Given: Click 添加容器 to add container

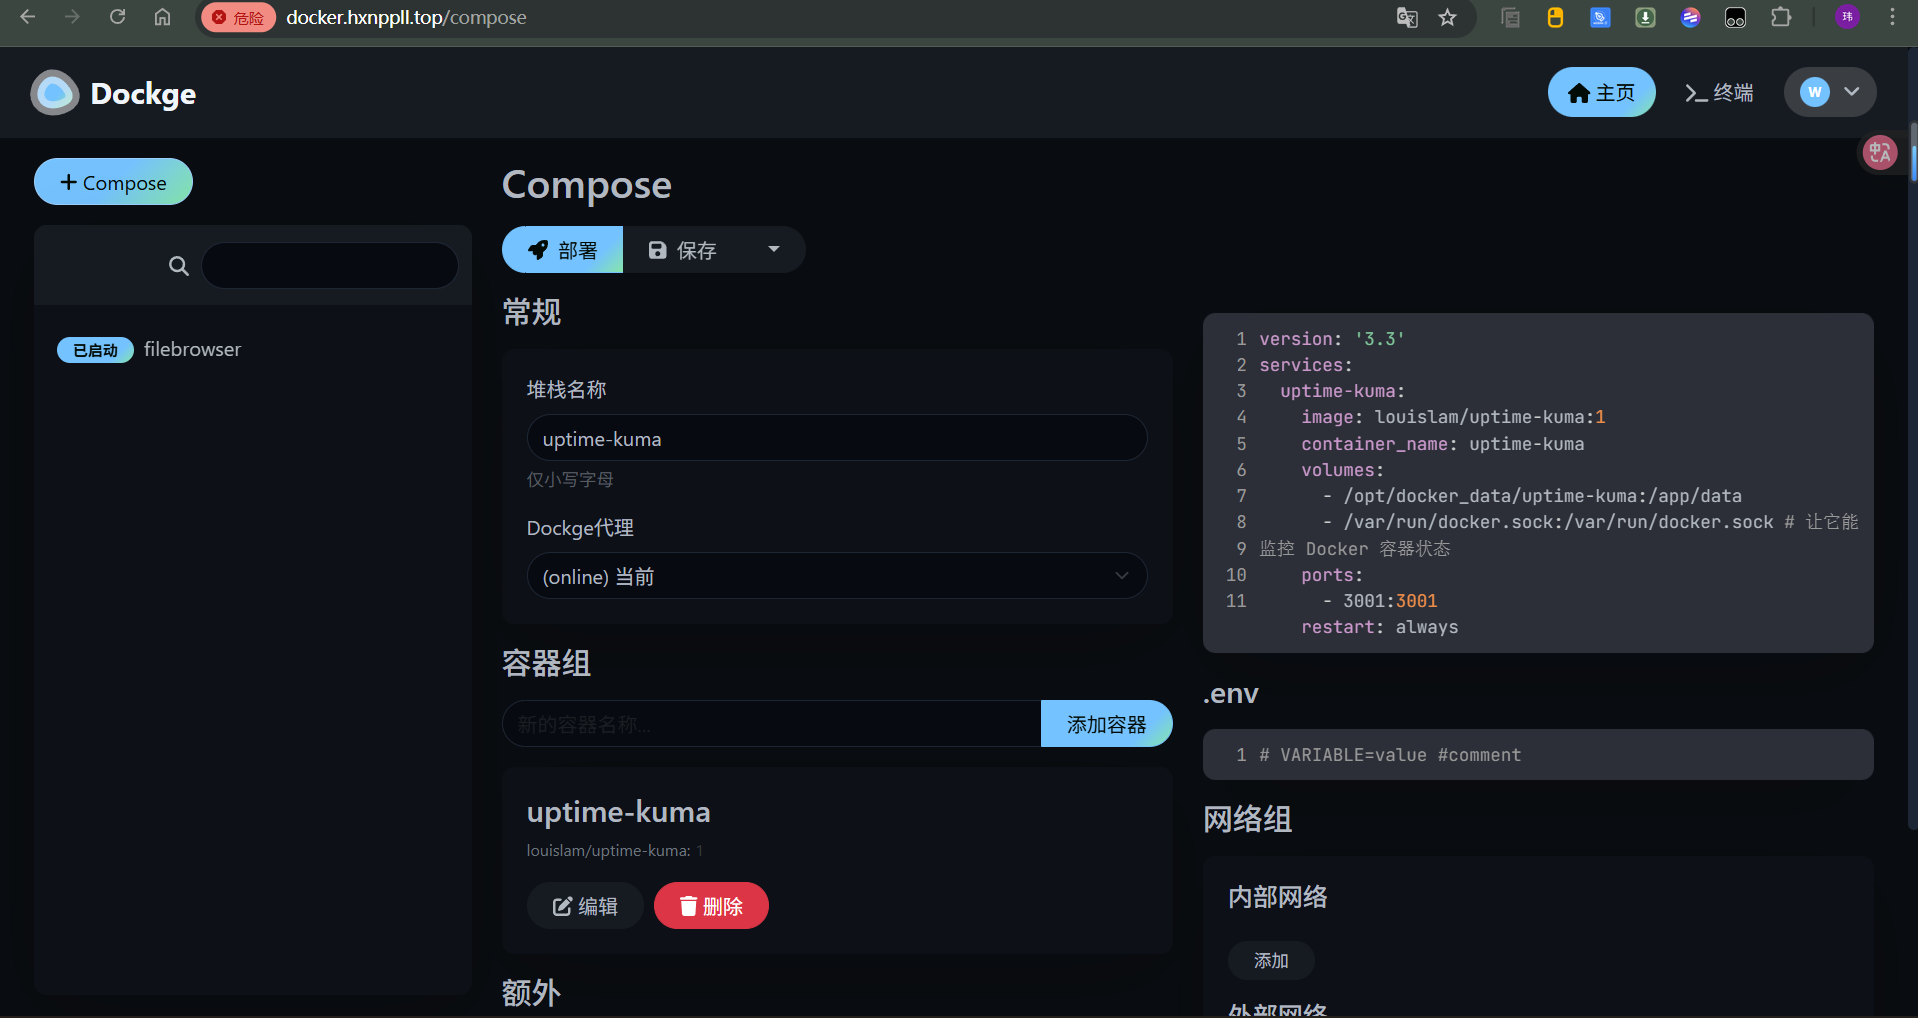Looking at the screenshot, I should tap(1106, 724).
